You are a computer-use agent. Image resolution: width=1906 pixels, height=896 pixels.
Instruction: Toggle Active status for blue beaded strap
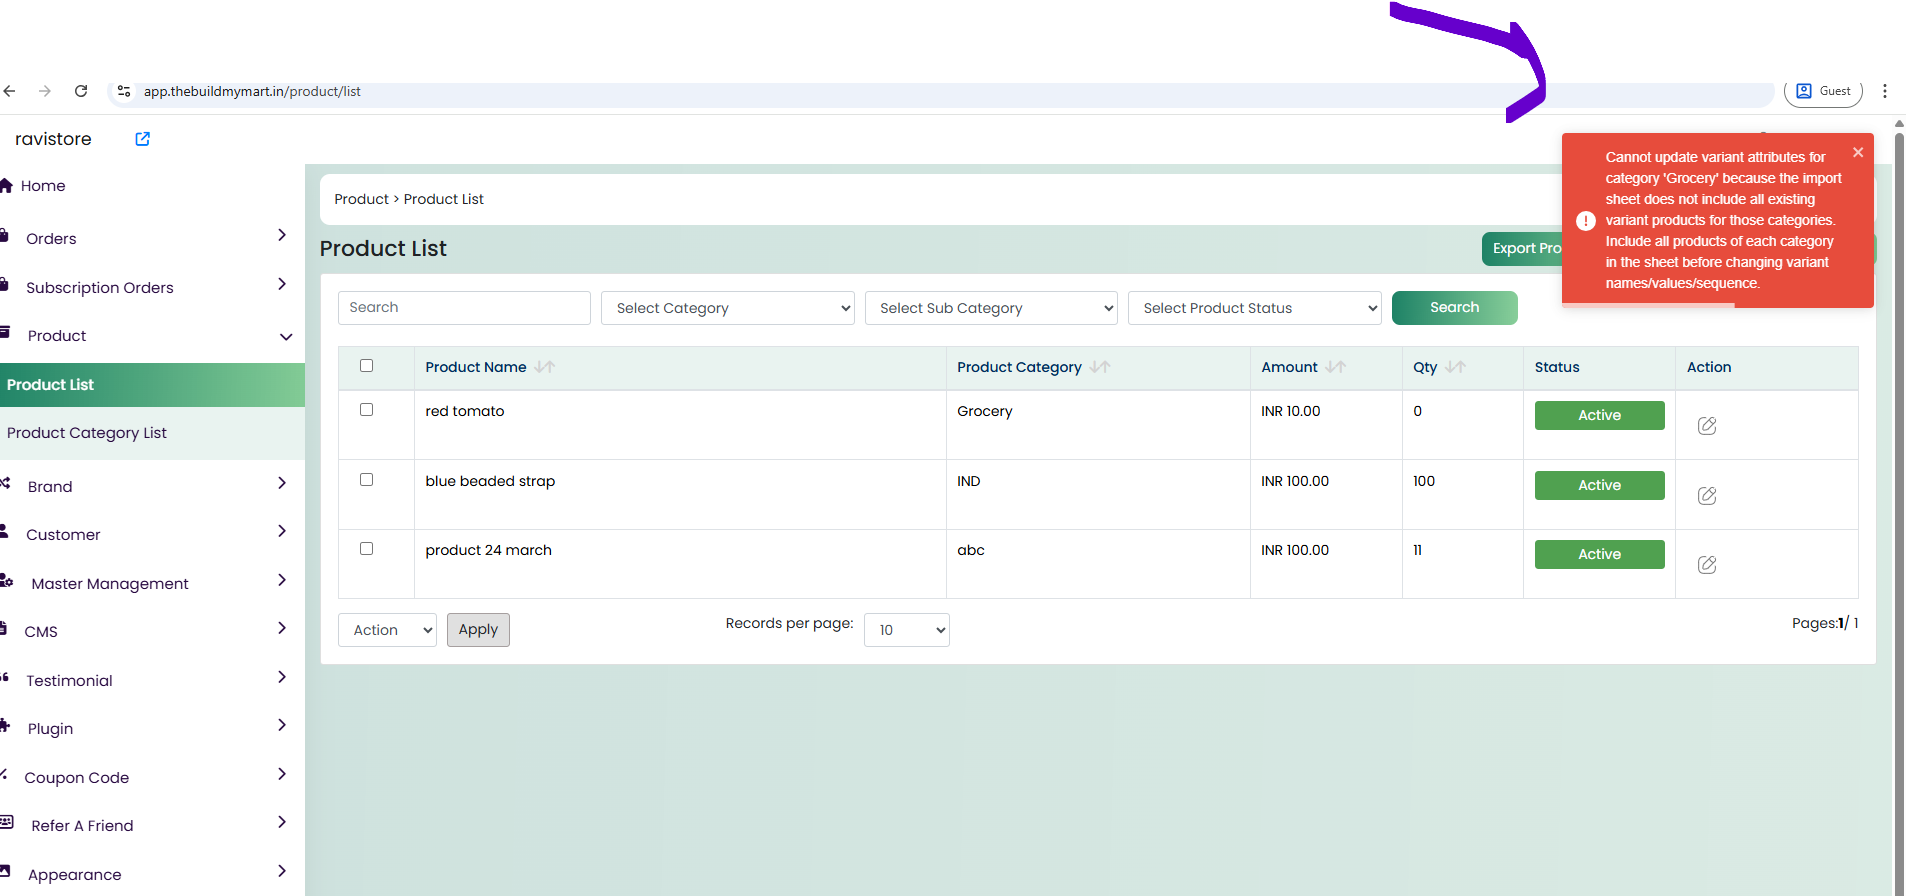point(1599,485)
